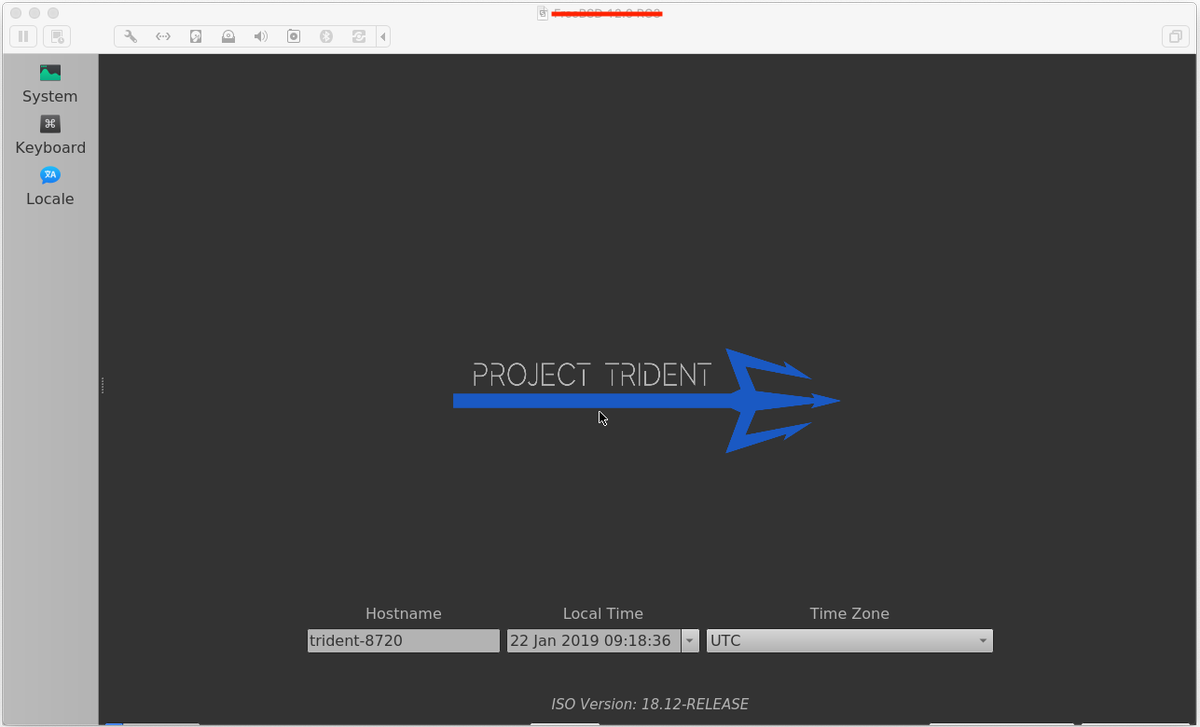Click the sidebar splitter handle
This screenshot has width=1200, height=727.
click(102, 385)
